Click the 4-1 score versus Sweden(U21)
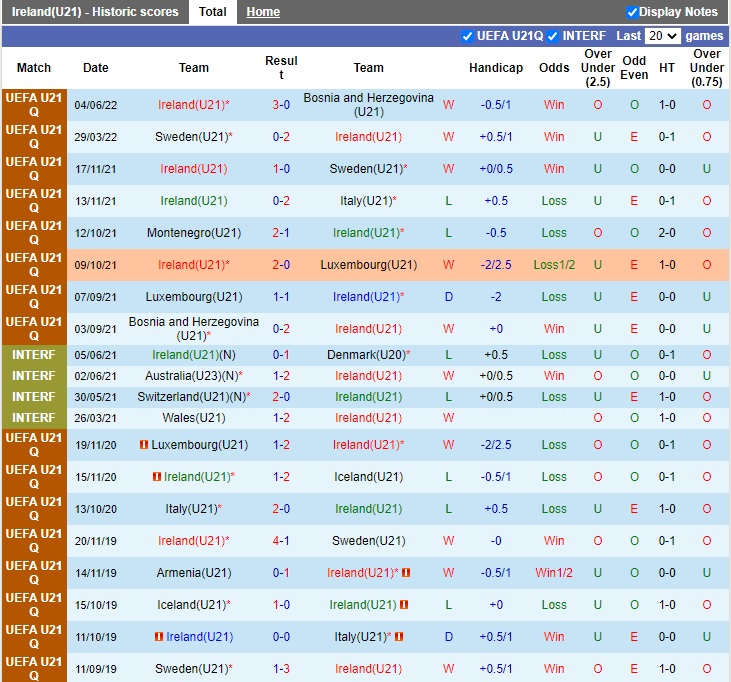The width and height of the screenshot is (731, 682). tap(281, 541)
